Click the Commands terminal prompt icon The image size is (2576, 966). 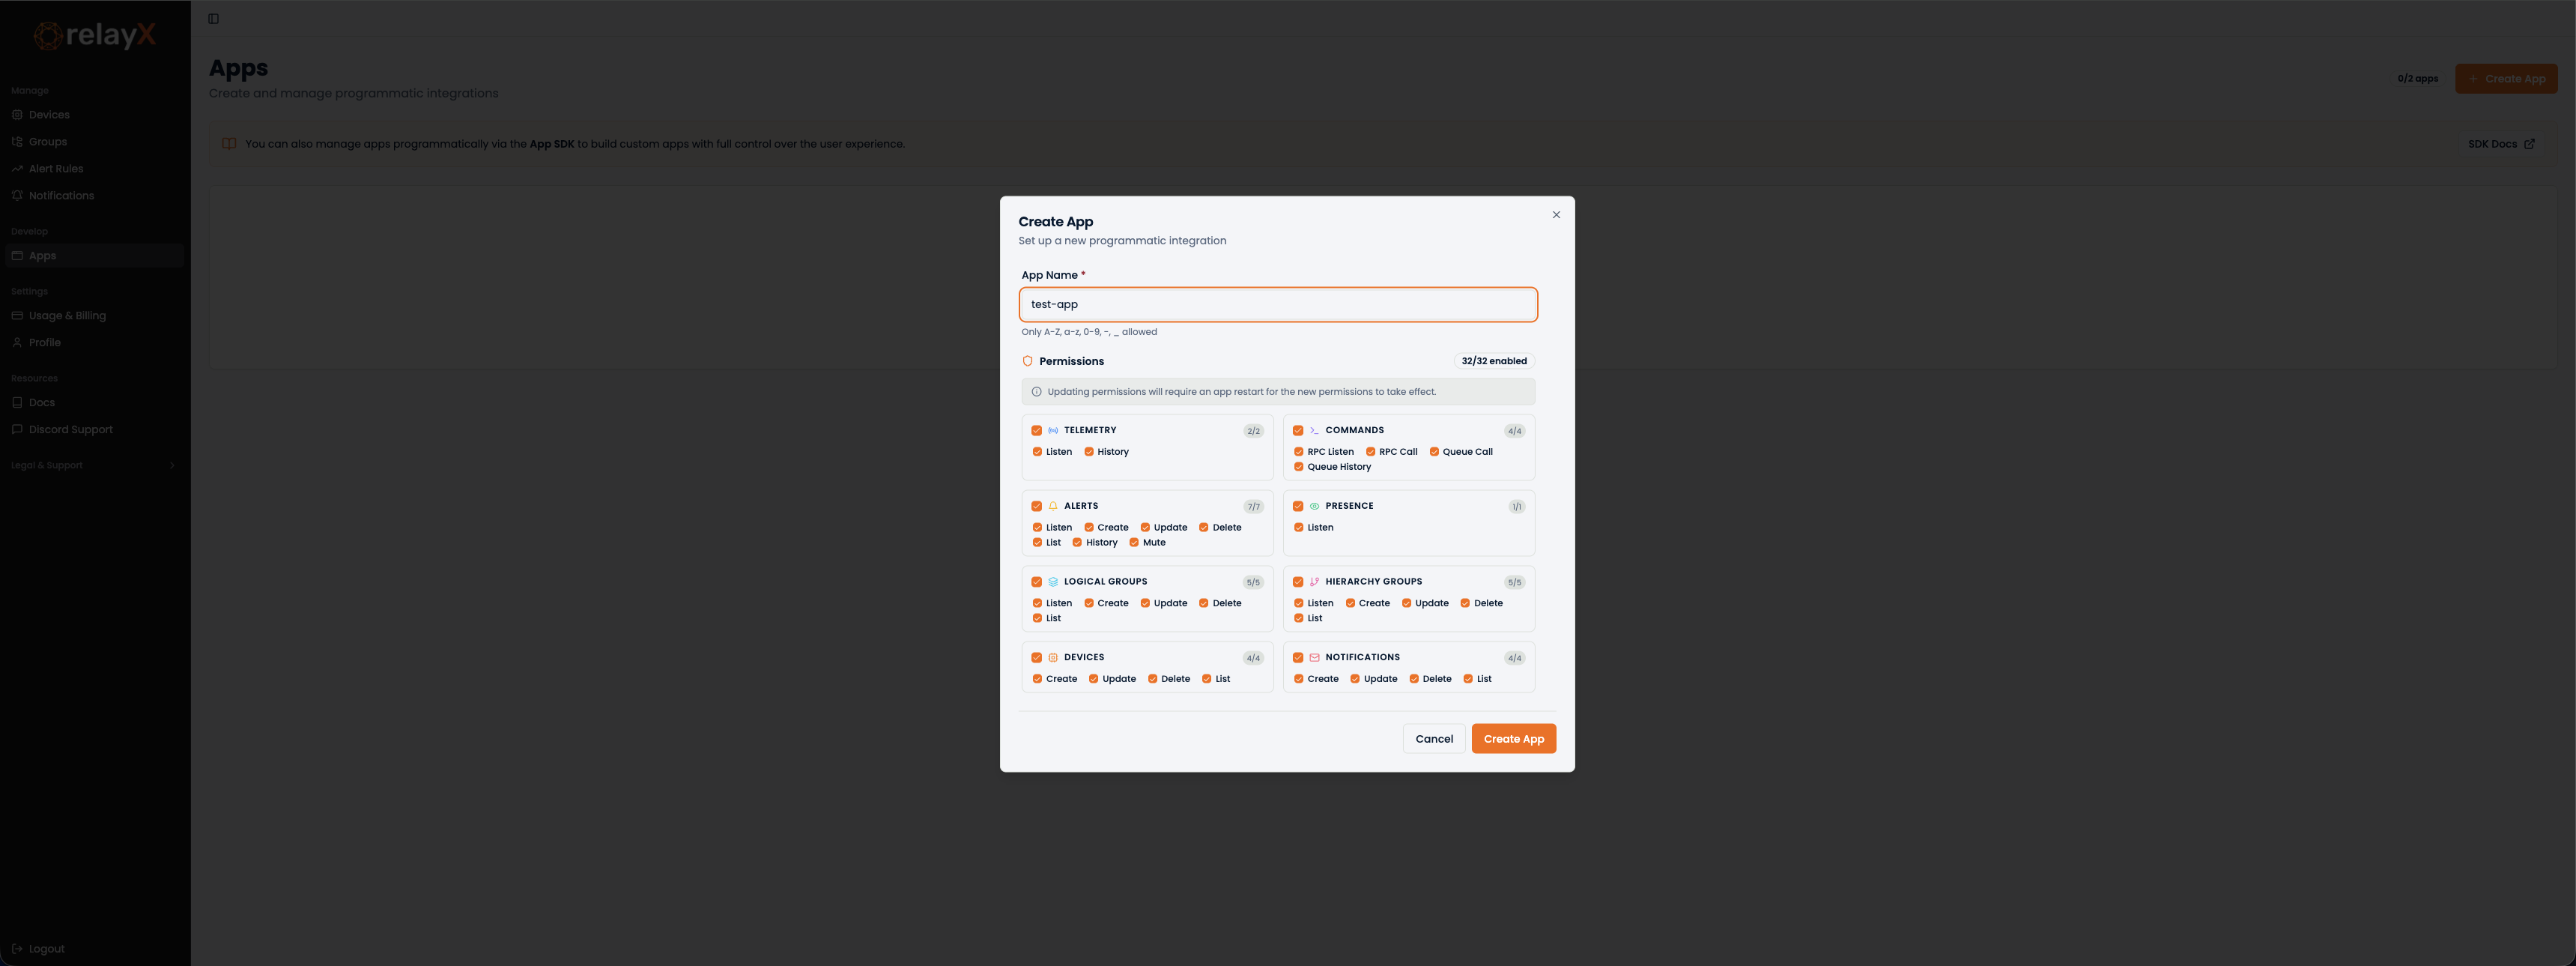click(x=1314, y=430)
